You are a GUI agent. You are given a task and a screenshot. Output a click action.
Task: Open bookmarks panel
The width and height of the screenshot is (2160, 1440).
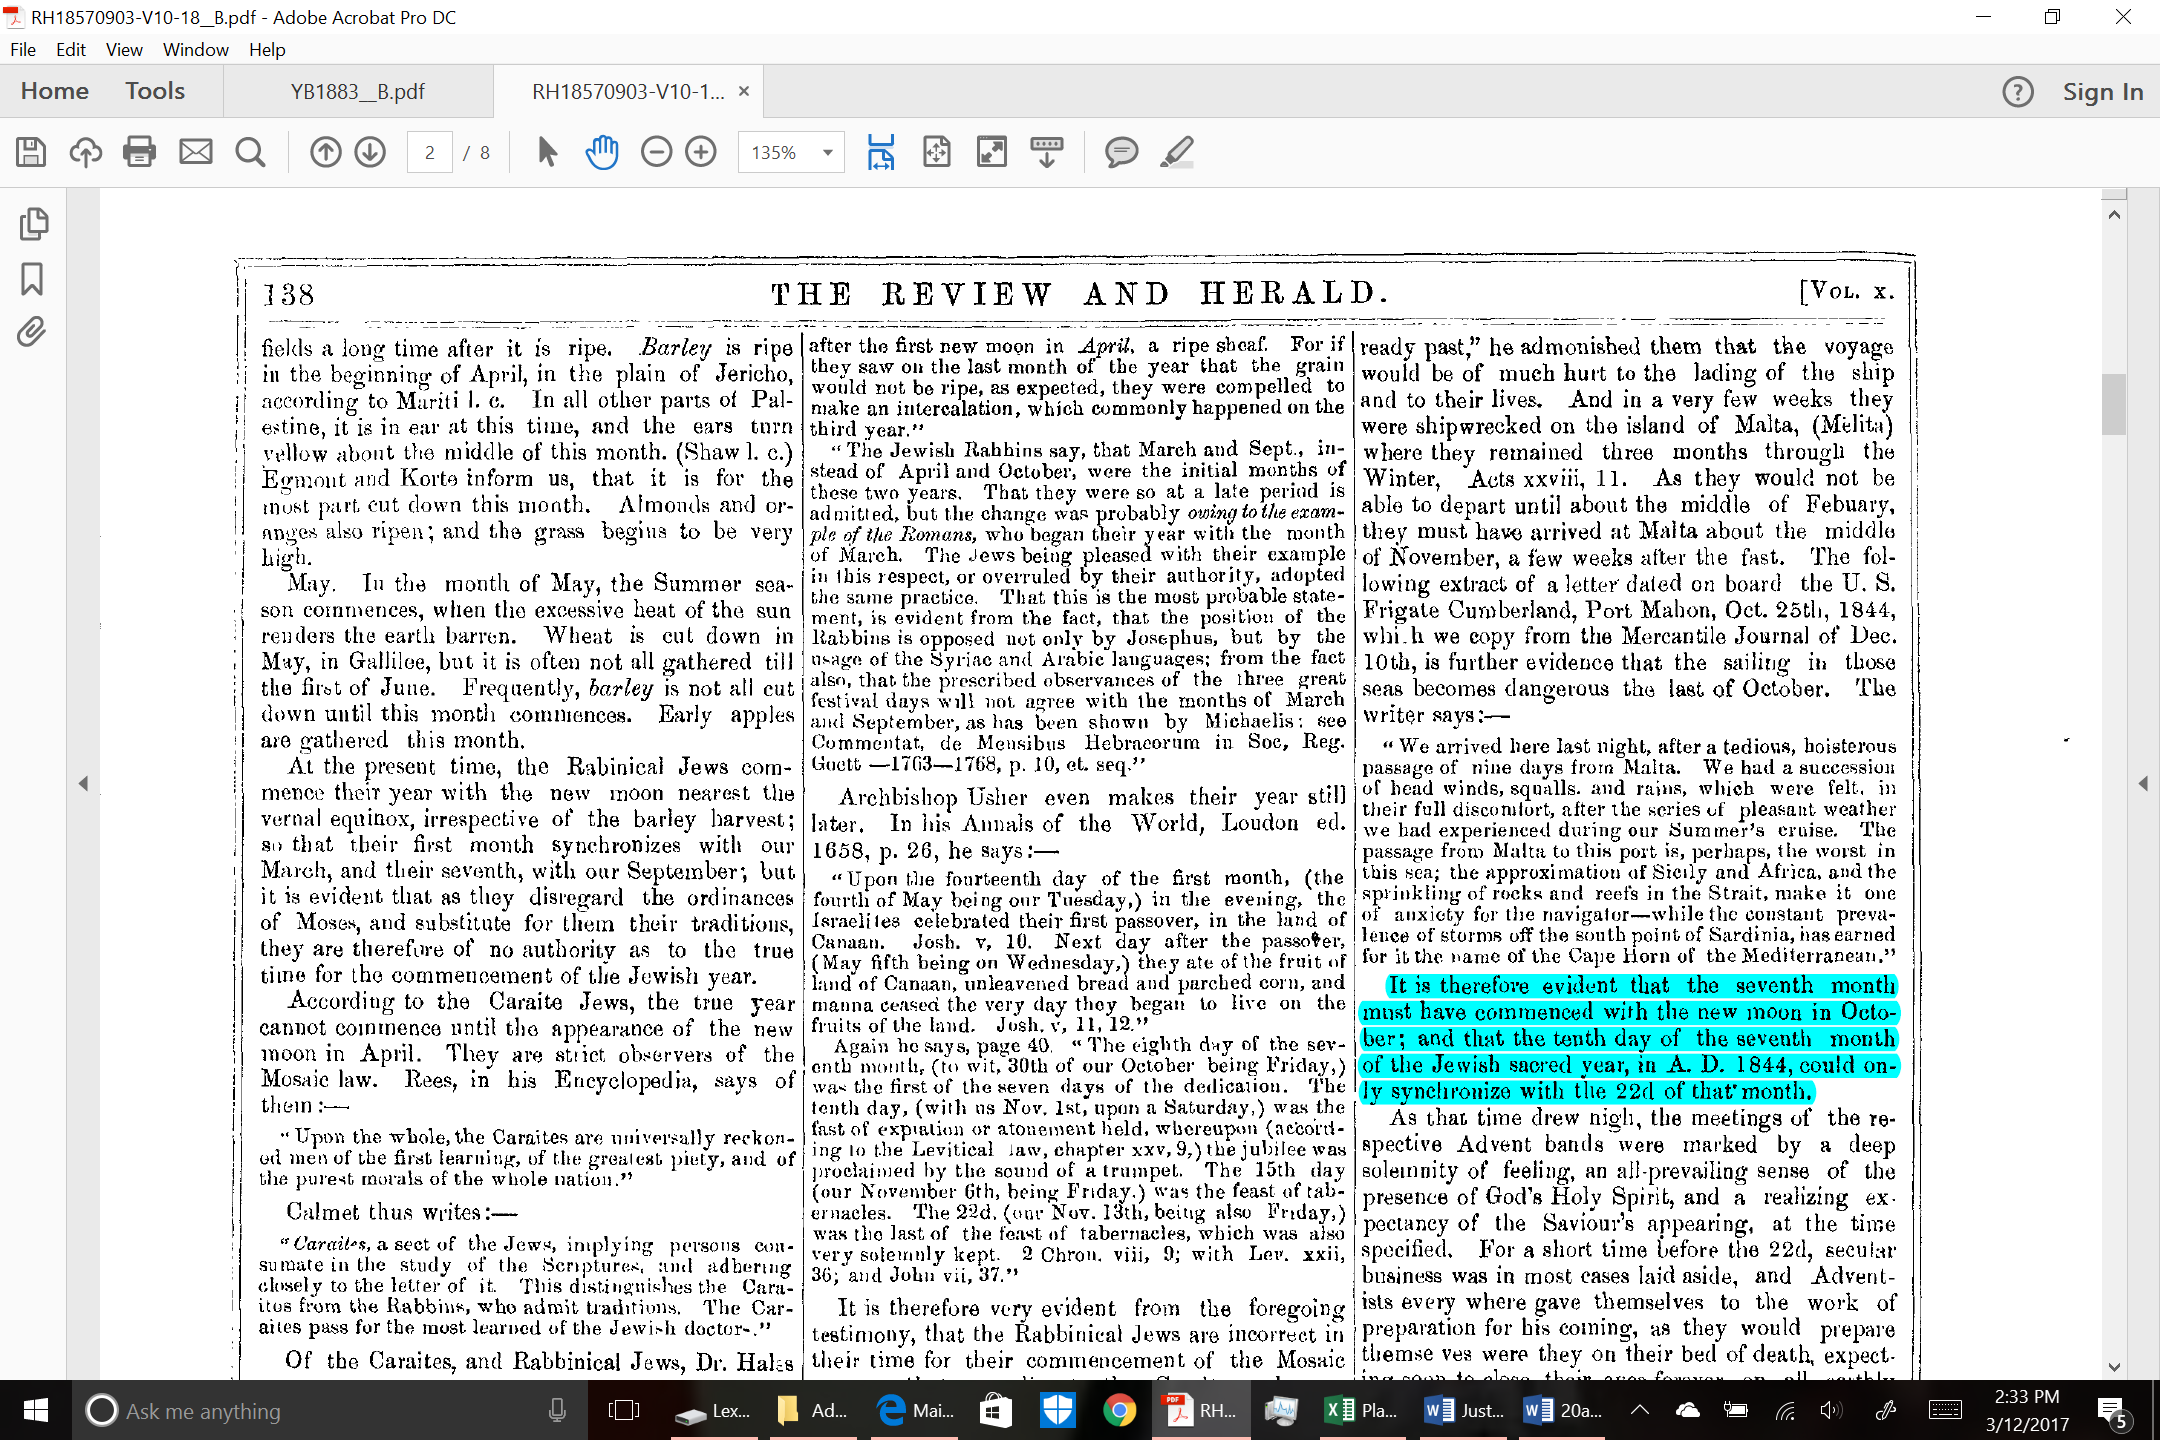[32, 279]
